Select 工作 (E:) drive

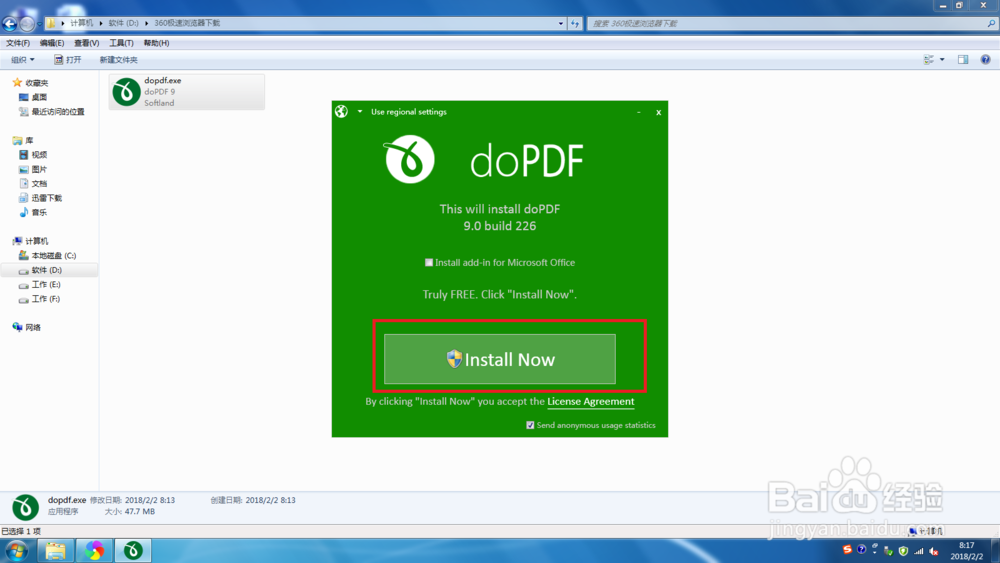click(x=40, y=284)
